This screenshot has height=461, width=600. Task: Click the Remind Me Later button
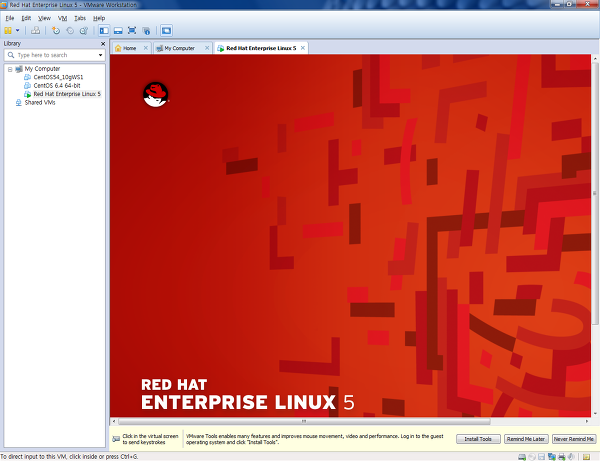click(x=526, y=439)
